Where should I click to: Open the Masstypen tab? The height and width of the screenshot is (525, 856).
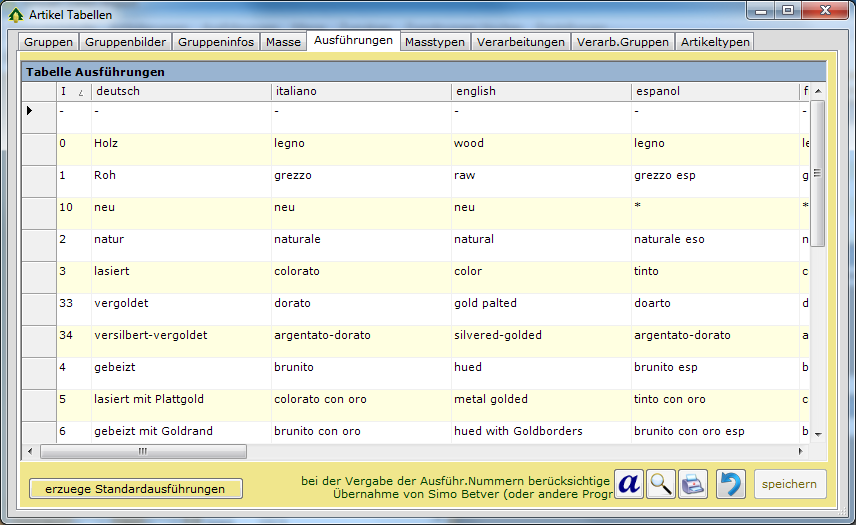click(x=435, y=42)
